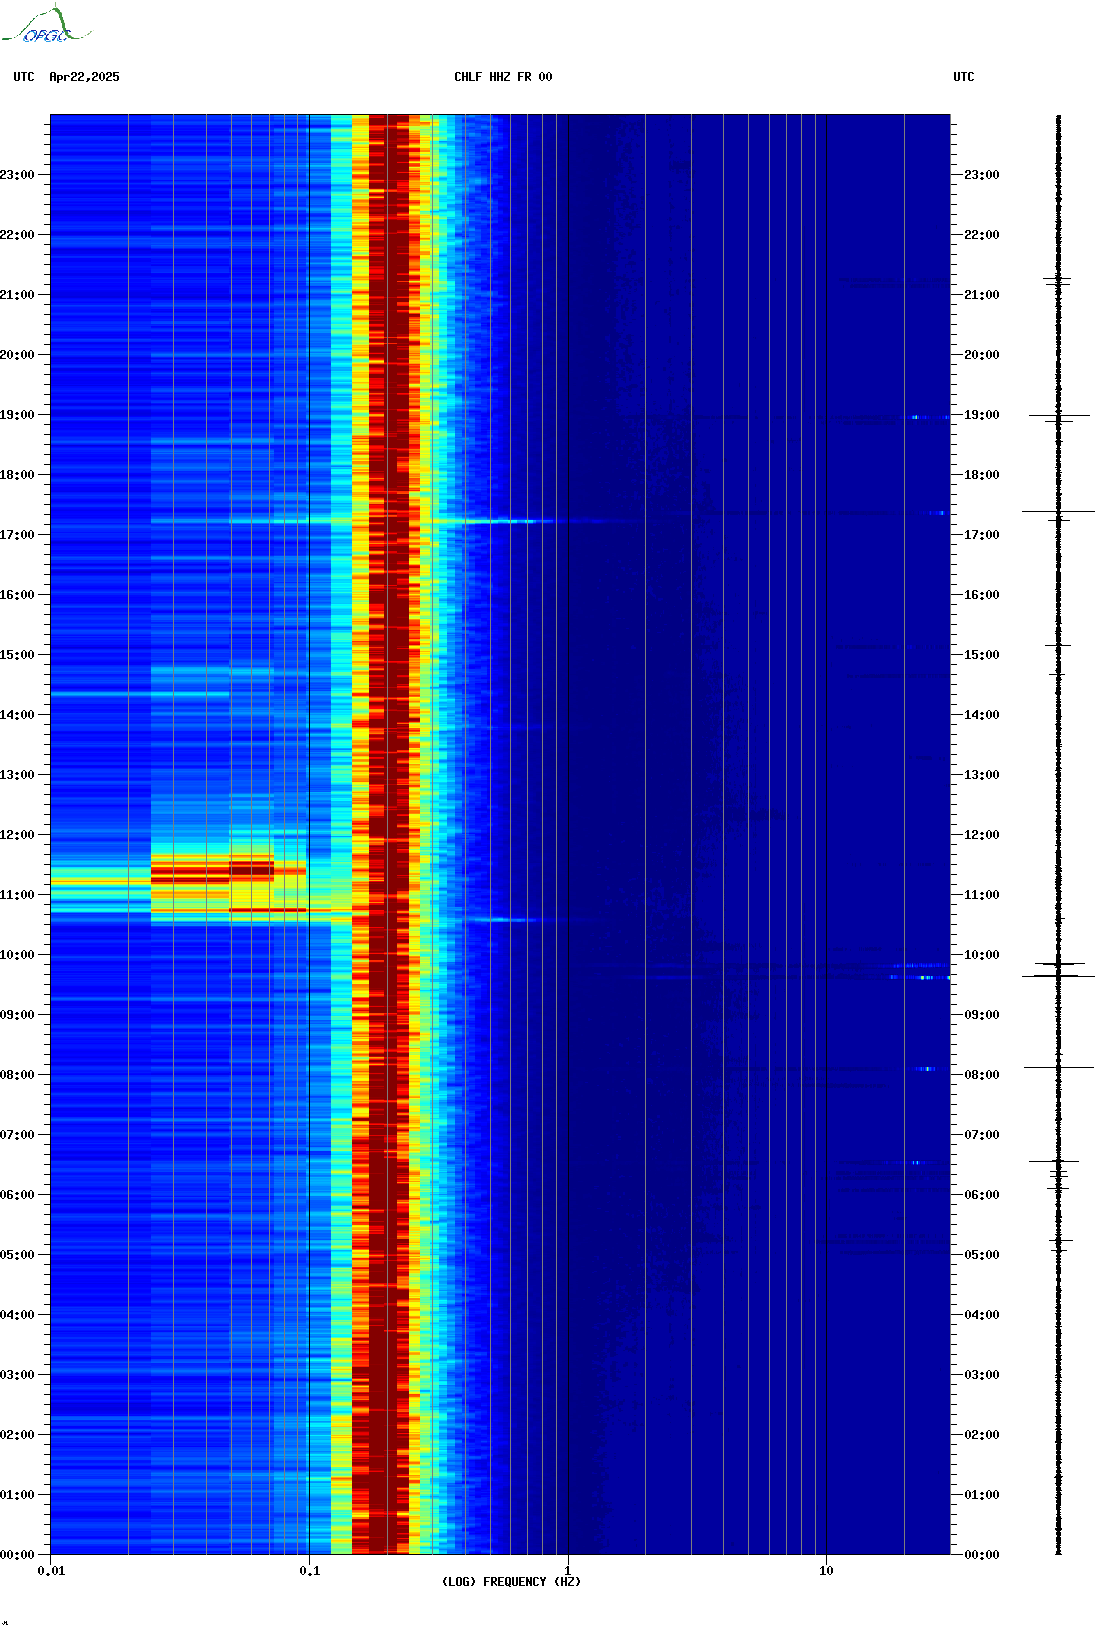Viewport: 1102px width, 1634px height.
Task: Click the 'CHLF HHZ FR 00' station title
Action: pyautogui.click(x=503, y=77)
